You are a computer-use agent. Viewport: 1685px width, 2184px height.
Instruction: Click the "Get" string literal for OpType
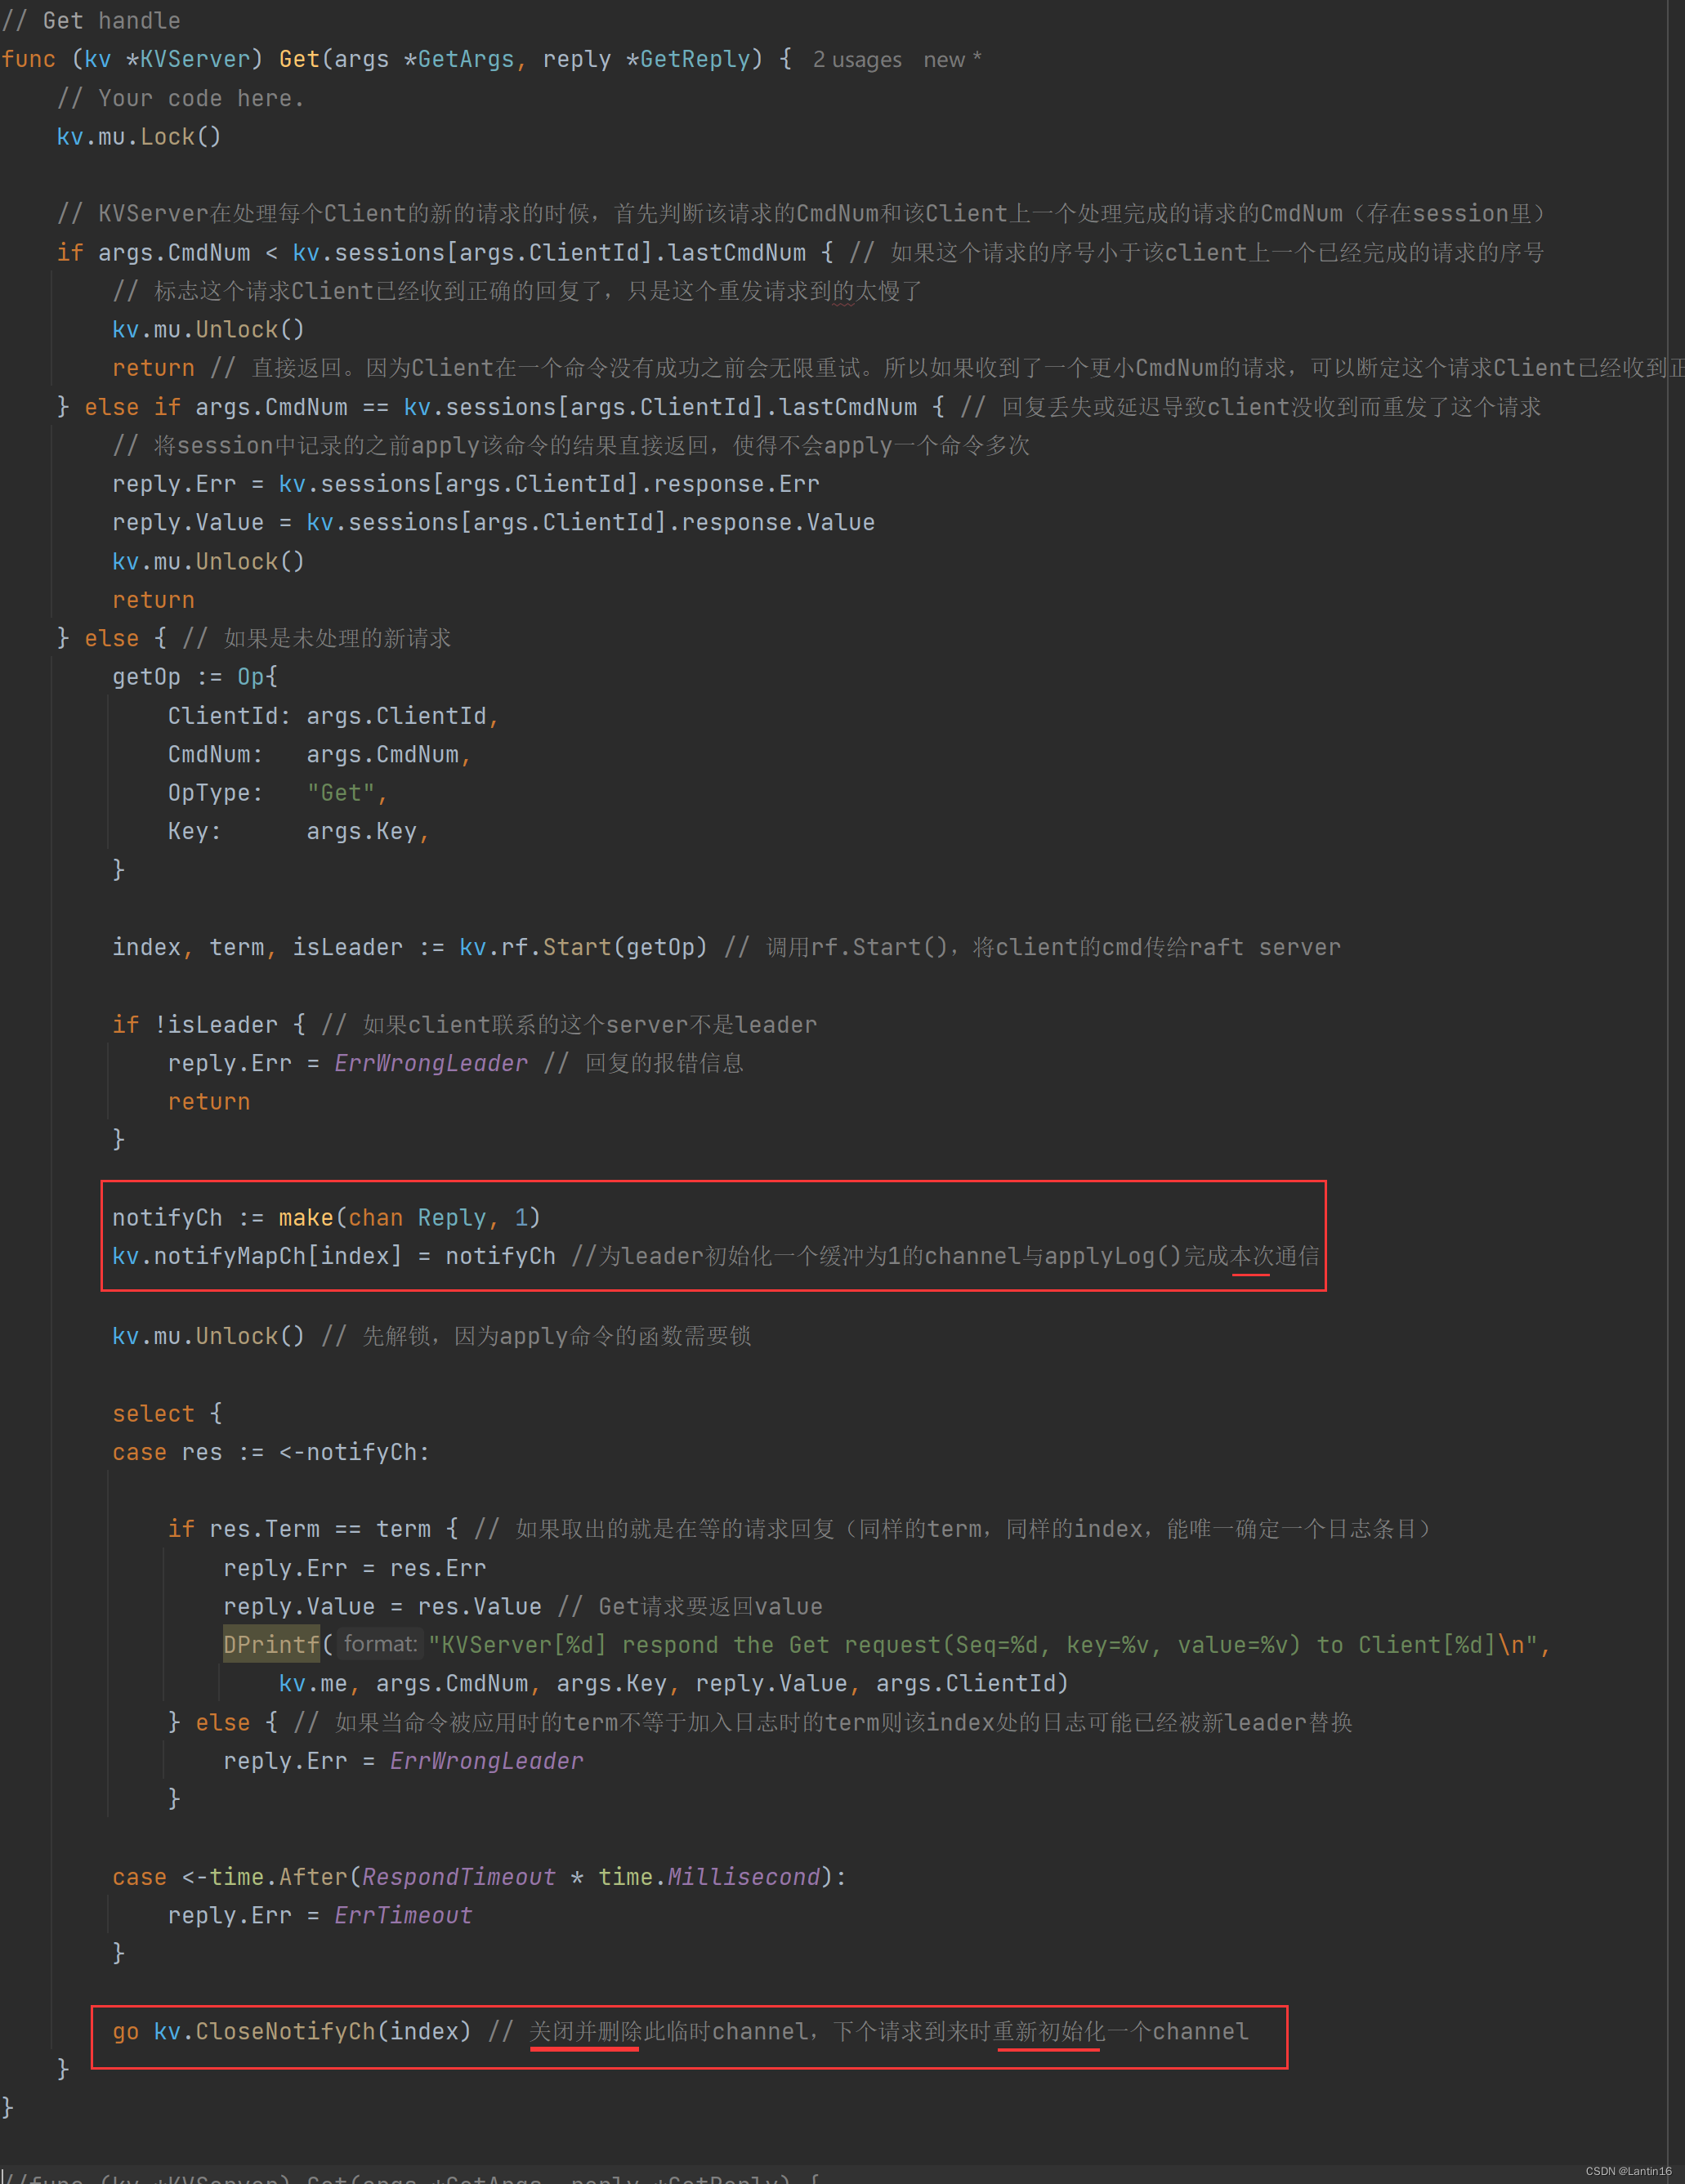[x=340, y=793]
